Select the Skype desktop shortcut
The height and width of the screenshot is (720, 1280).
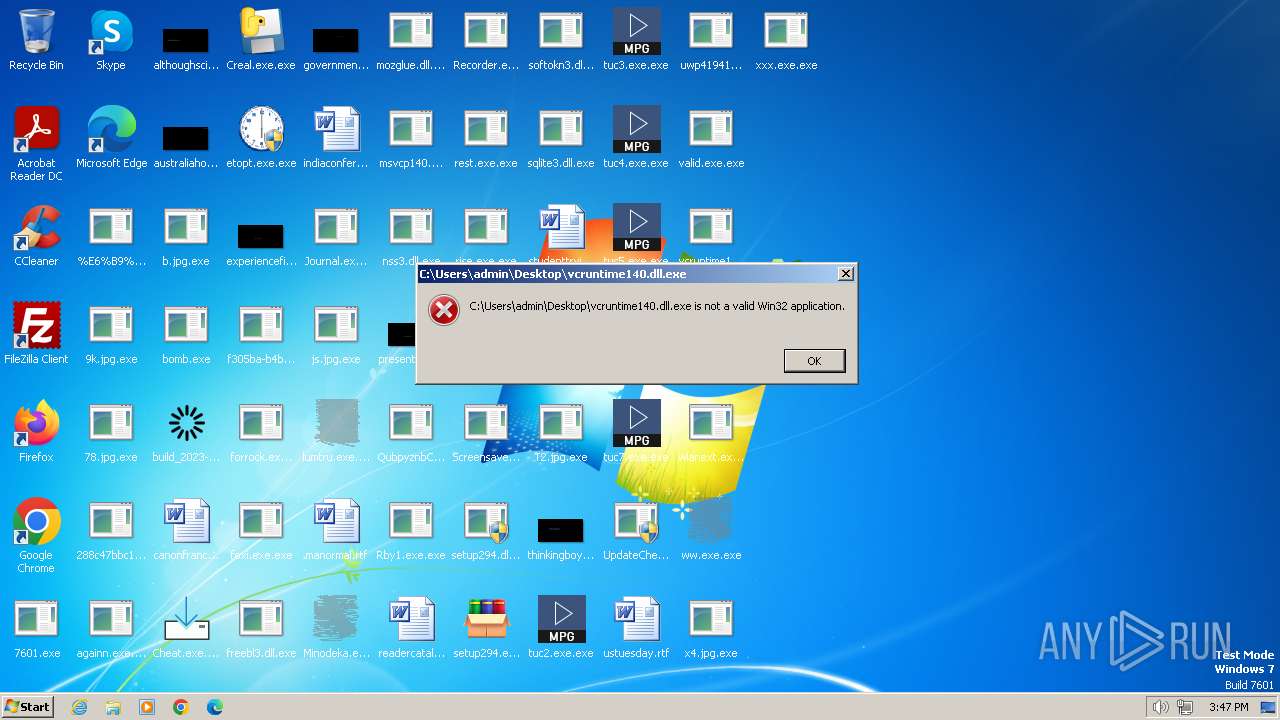[x=111, y=40]
